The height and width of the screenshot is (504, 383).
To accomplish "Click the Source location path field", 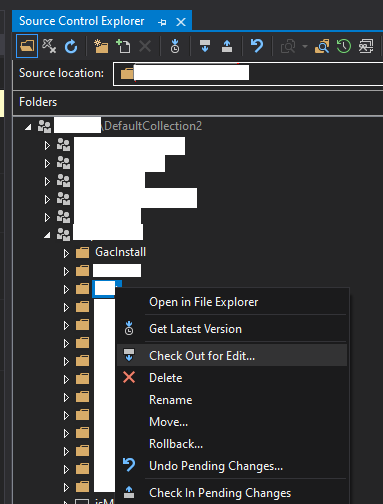I will click(248, 73).
